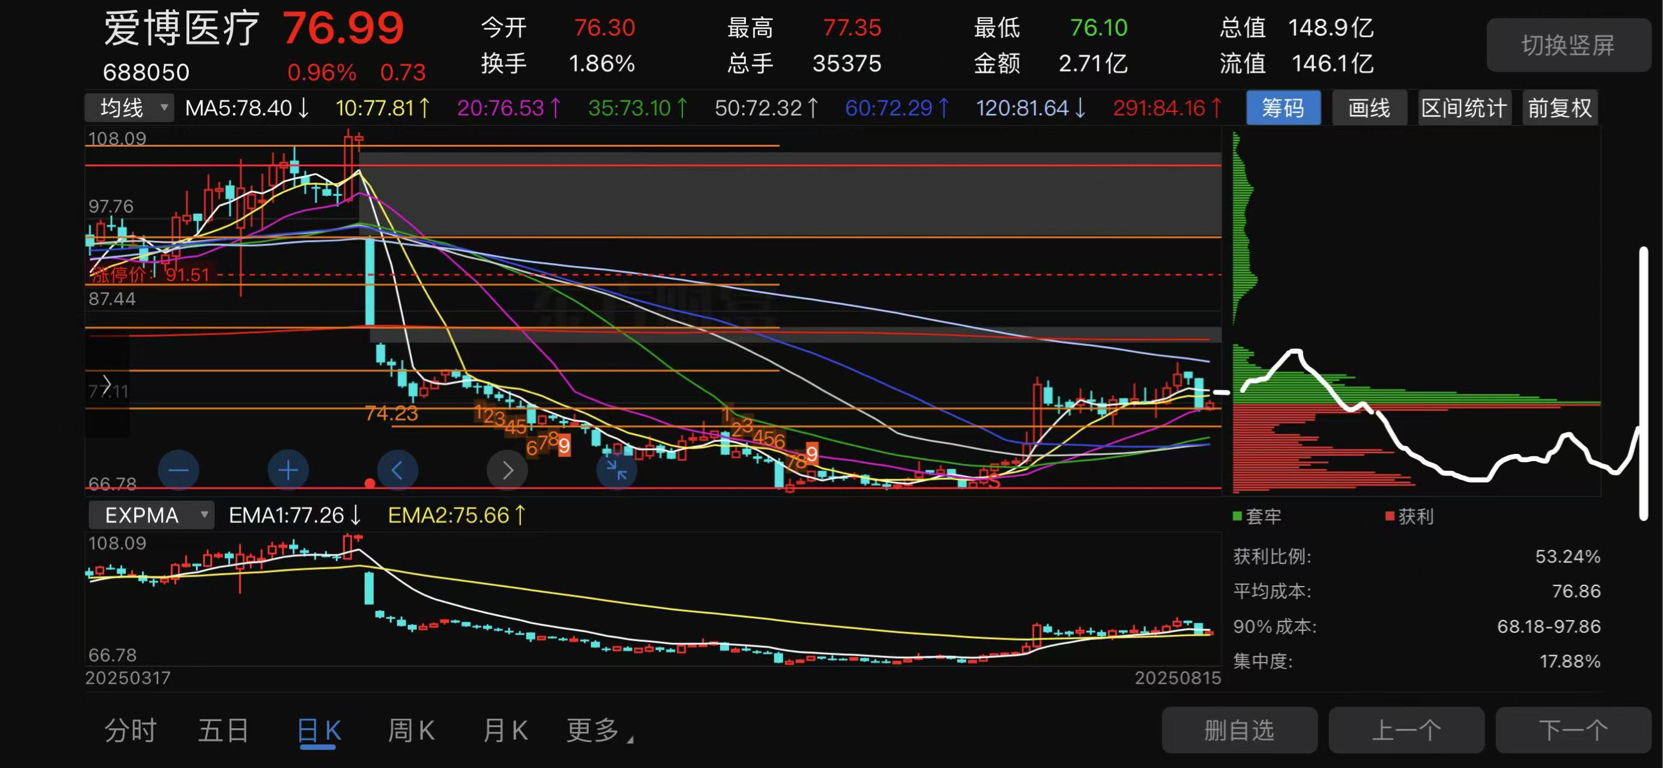The image size is (1663, 769).
Task: Click the 获利 red legend swatch
Action: [1390, 516]
